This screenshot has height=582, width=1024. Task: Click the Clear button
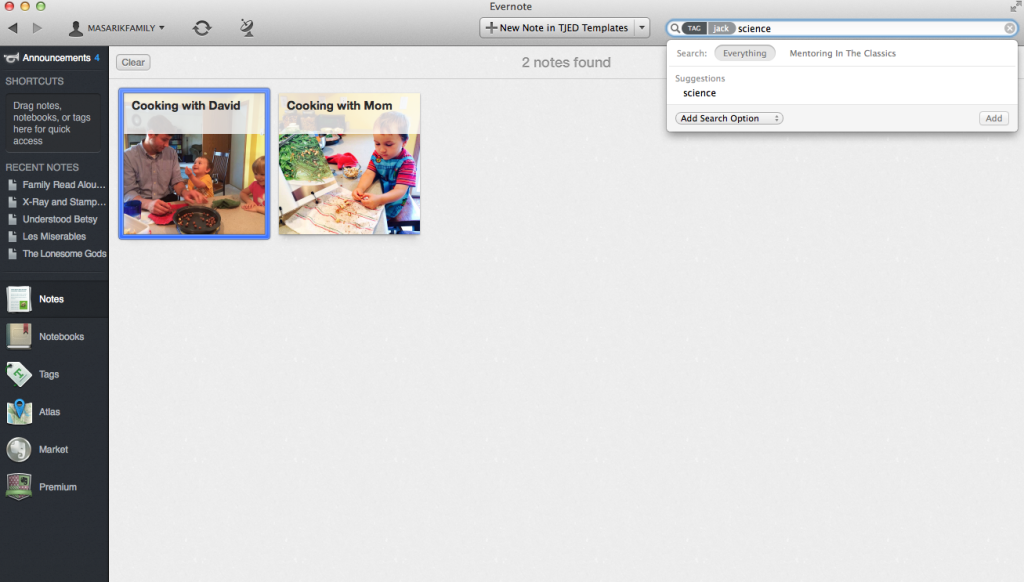pyautogui.click(x=133, y=62)
